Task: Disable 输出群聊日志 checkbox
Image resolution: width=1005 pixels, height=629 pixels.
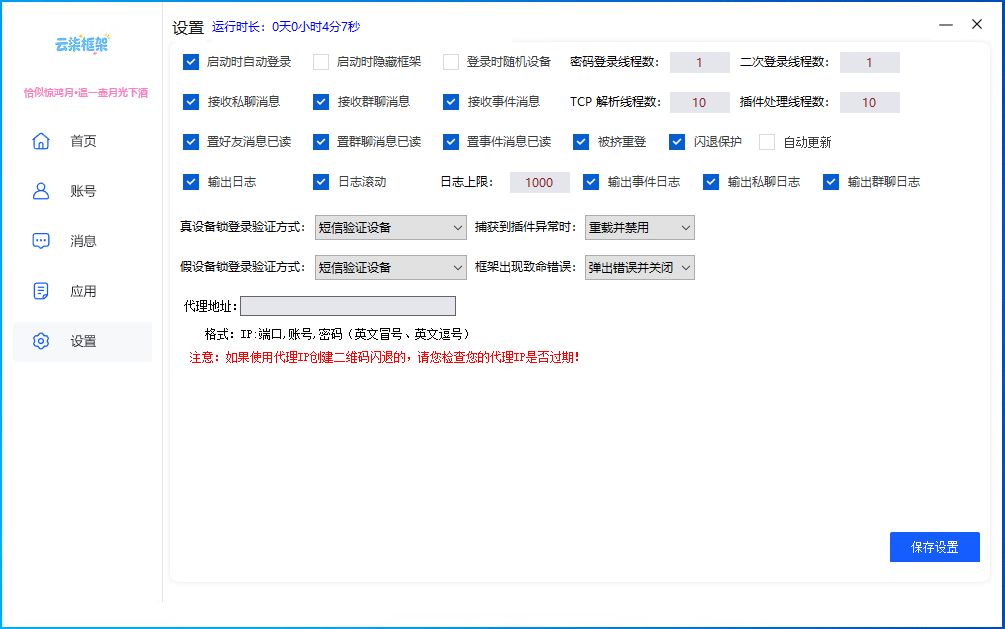Action: click(830, 181)
